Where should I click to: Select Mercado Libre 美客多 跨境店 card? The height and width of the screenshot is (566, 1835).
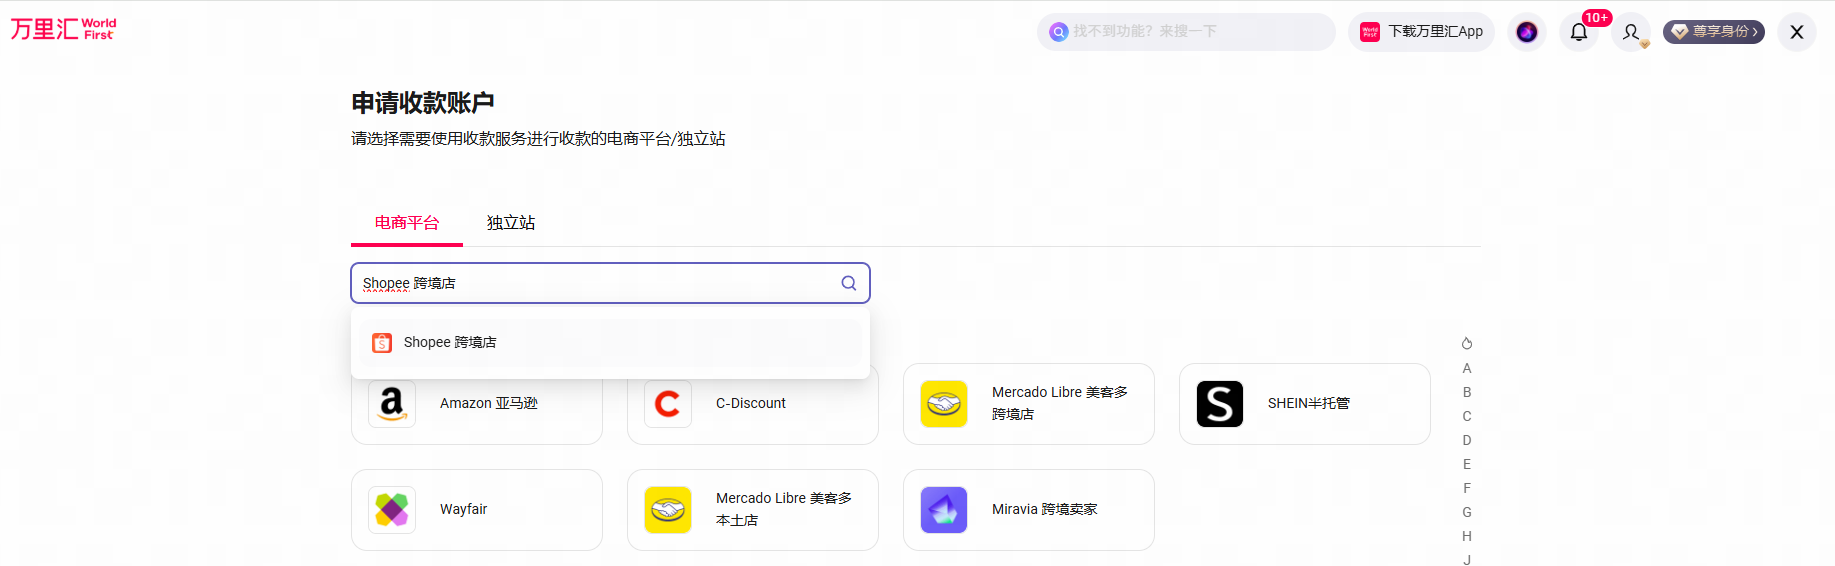(1029, 404)
